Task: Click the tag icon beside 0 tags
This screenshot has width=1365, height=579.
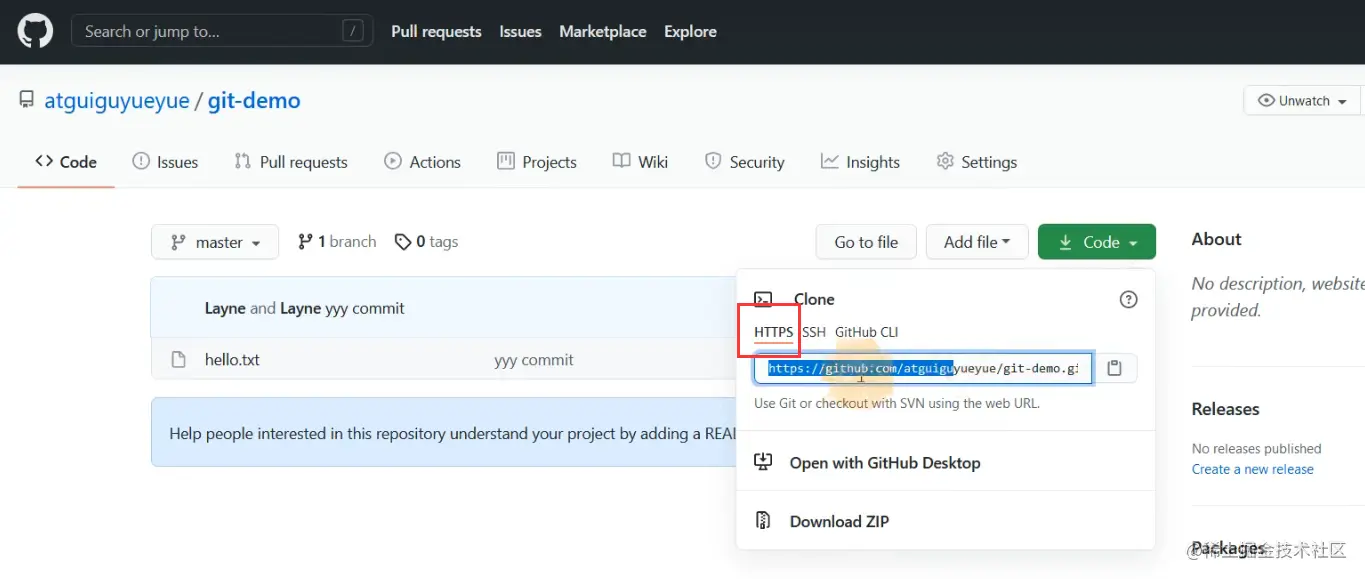Action: click(403, 242)
